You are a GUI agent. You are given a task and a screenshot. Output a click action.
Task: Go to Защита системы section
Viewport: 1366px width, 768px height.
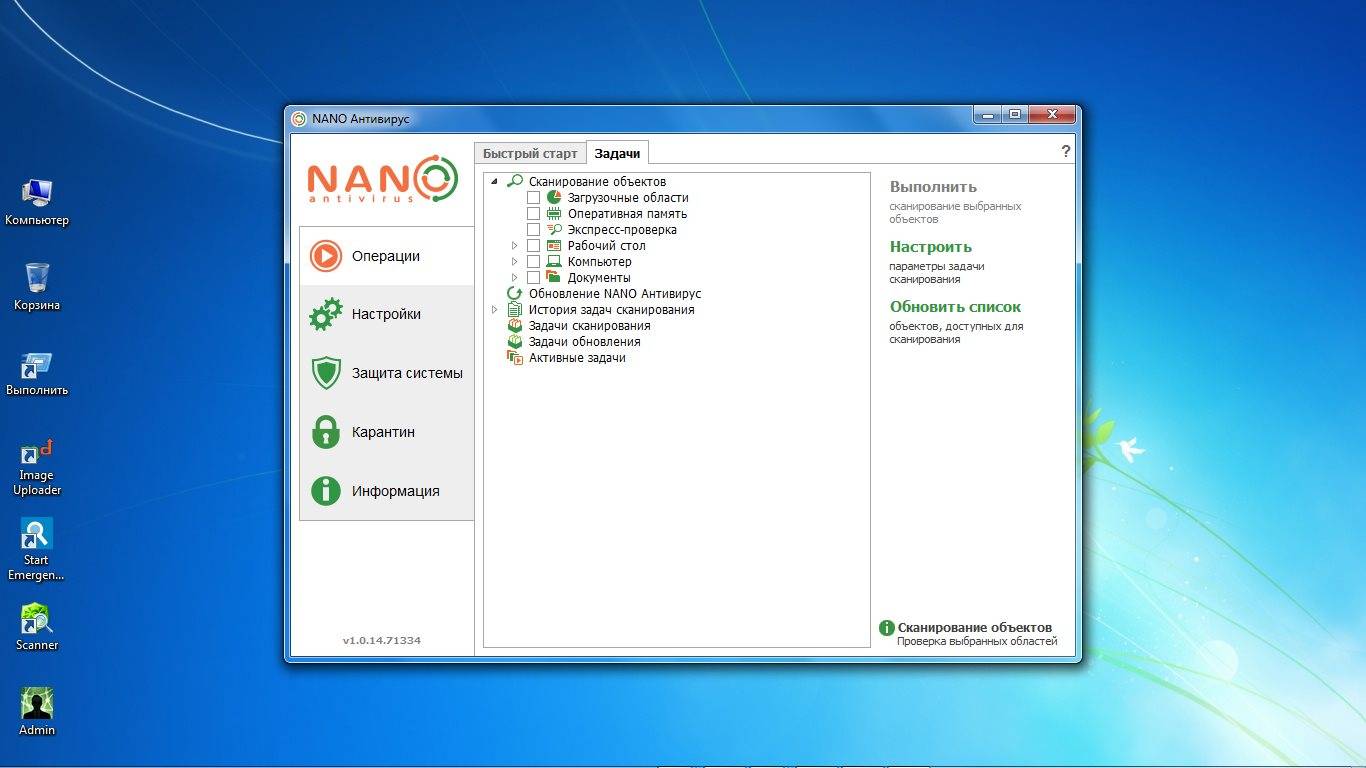click(386, 373)
